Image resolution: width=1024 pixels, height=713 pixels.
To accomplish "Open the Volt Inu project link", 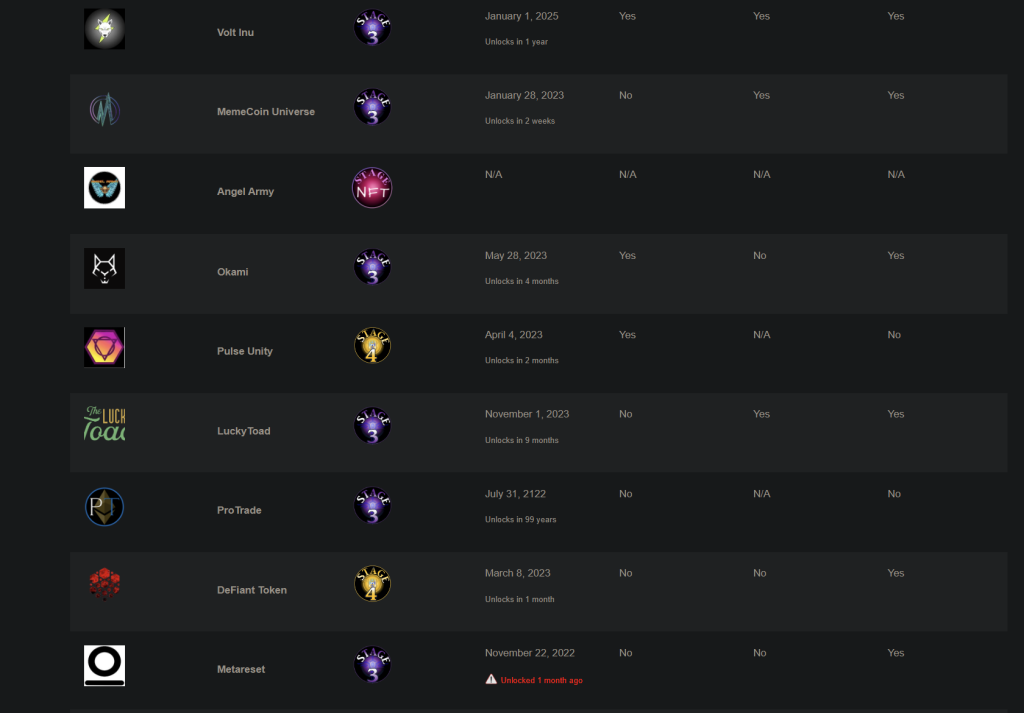I will click(x=235, y=32).
